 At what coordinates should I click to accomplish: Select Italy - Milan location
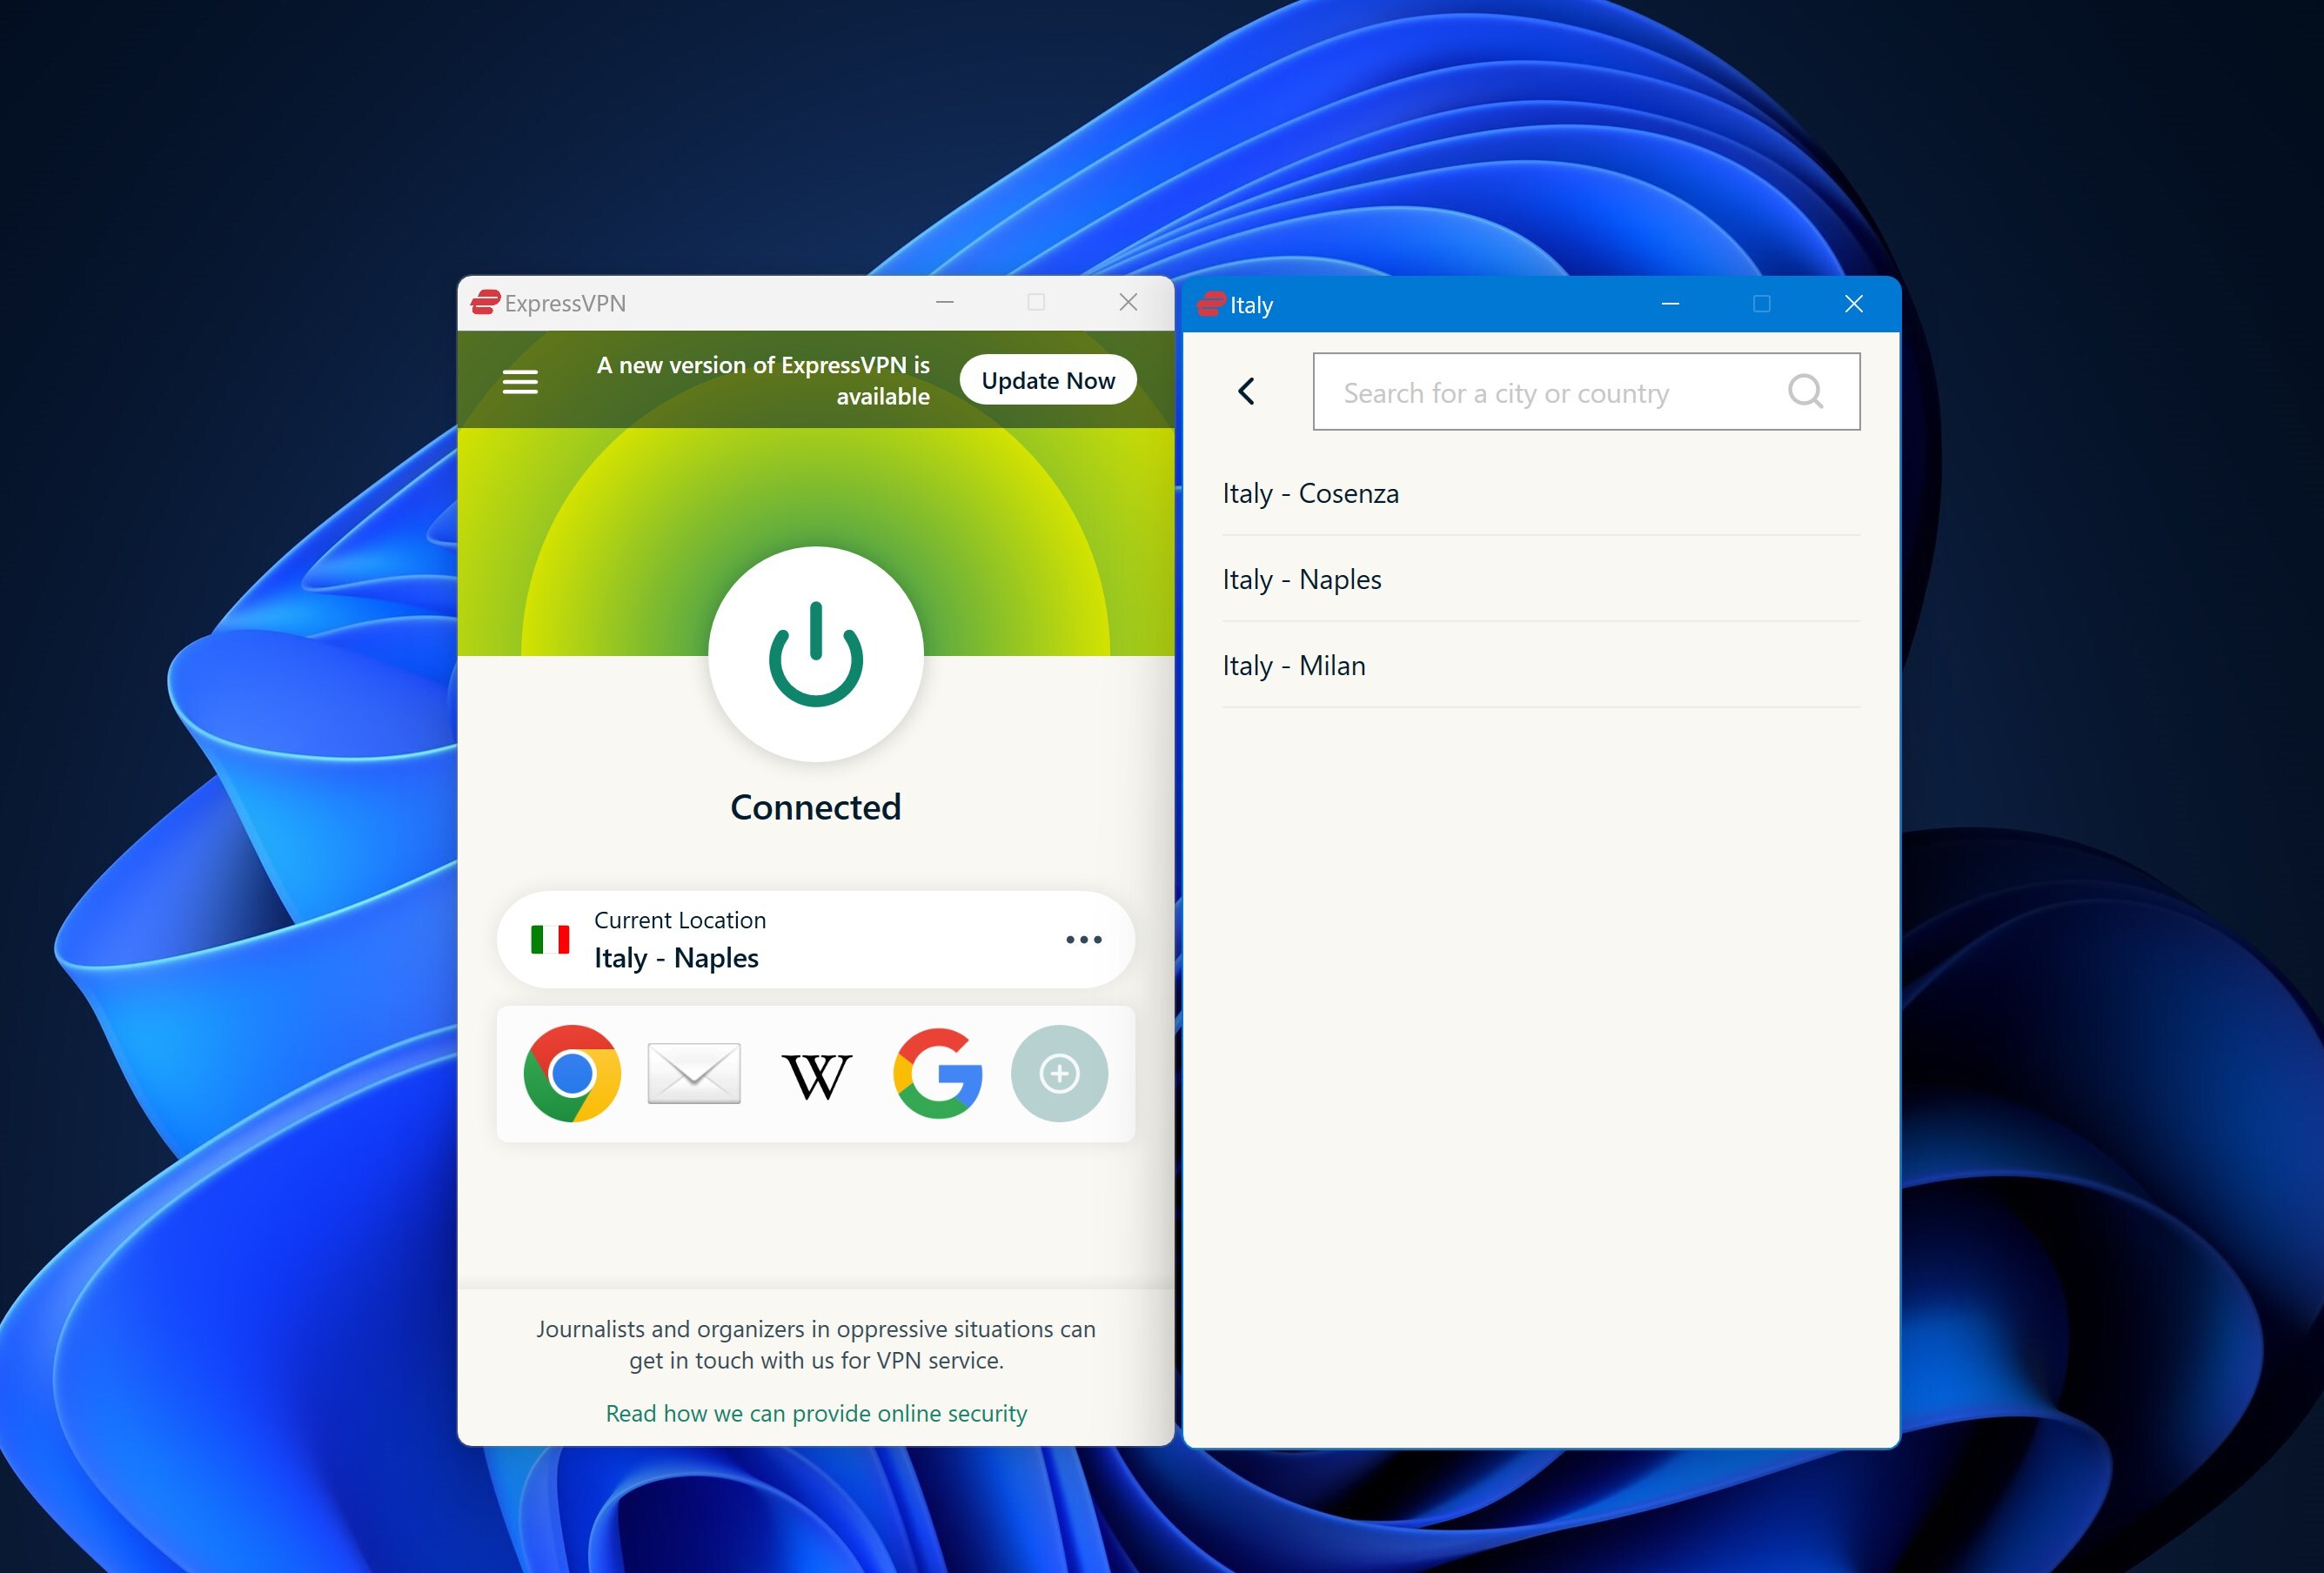coord(1541,665)
